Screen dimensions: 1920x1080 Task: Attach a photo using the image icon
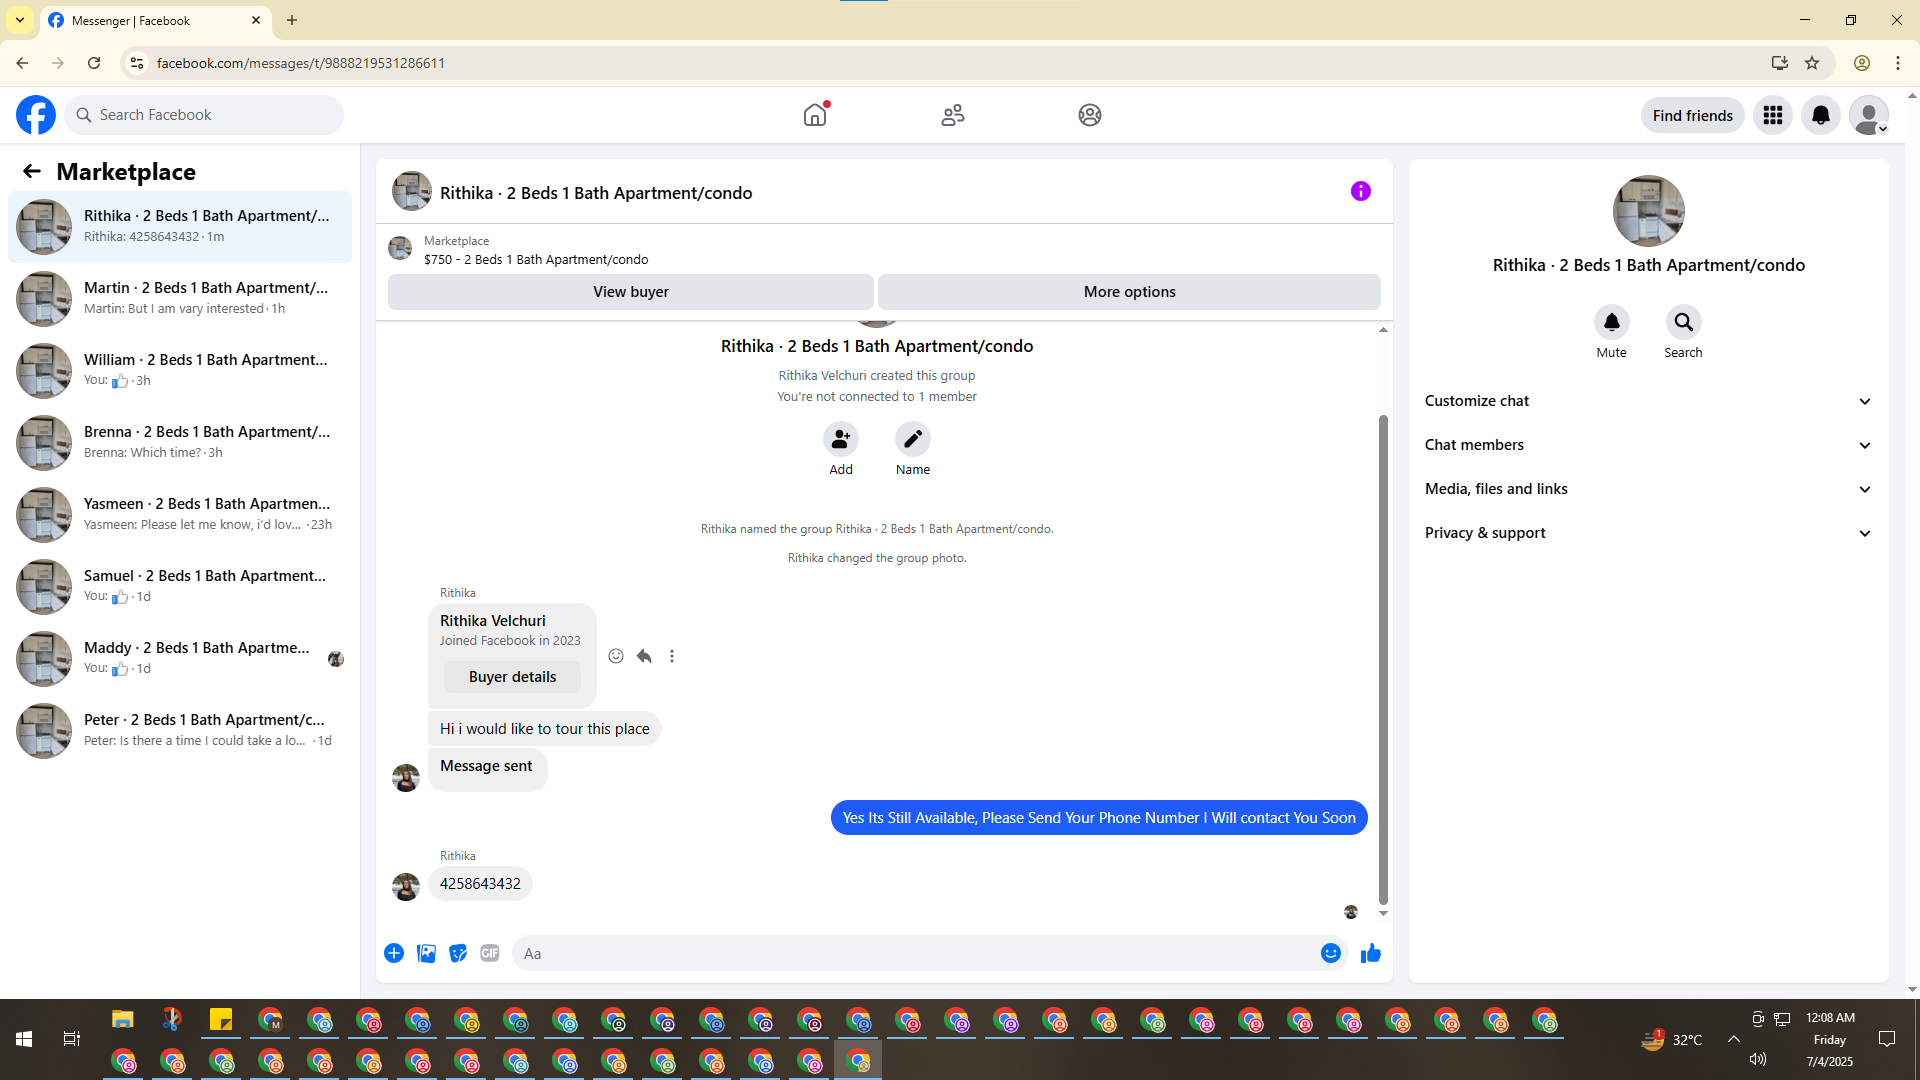pyautogui.click(x=426, y=953)
